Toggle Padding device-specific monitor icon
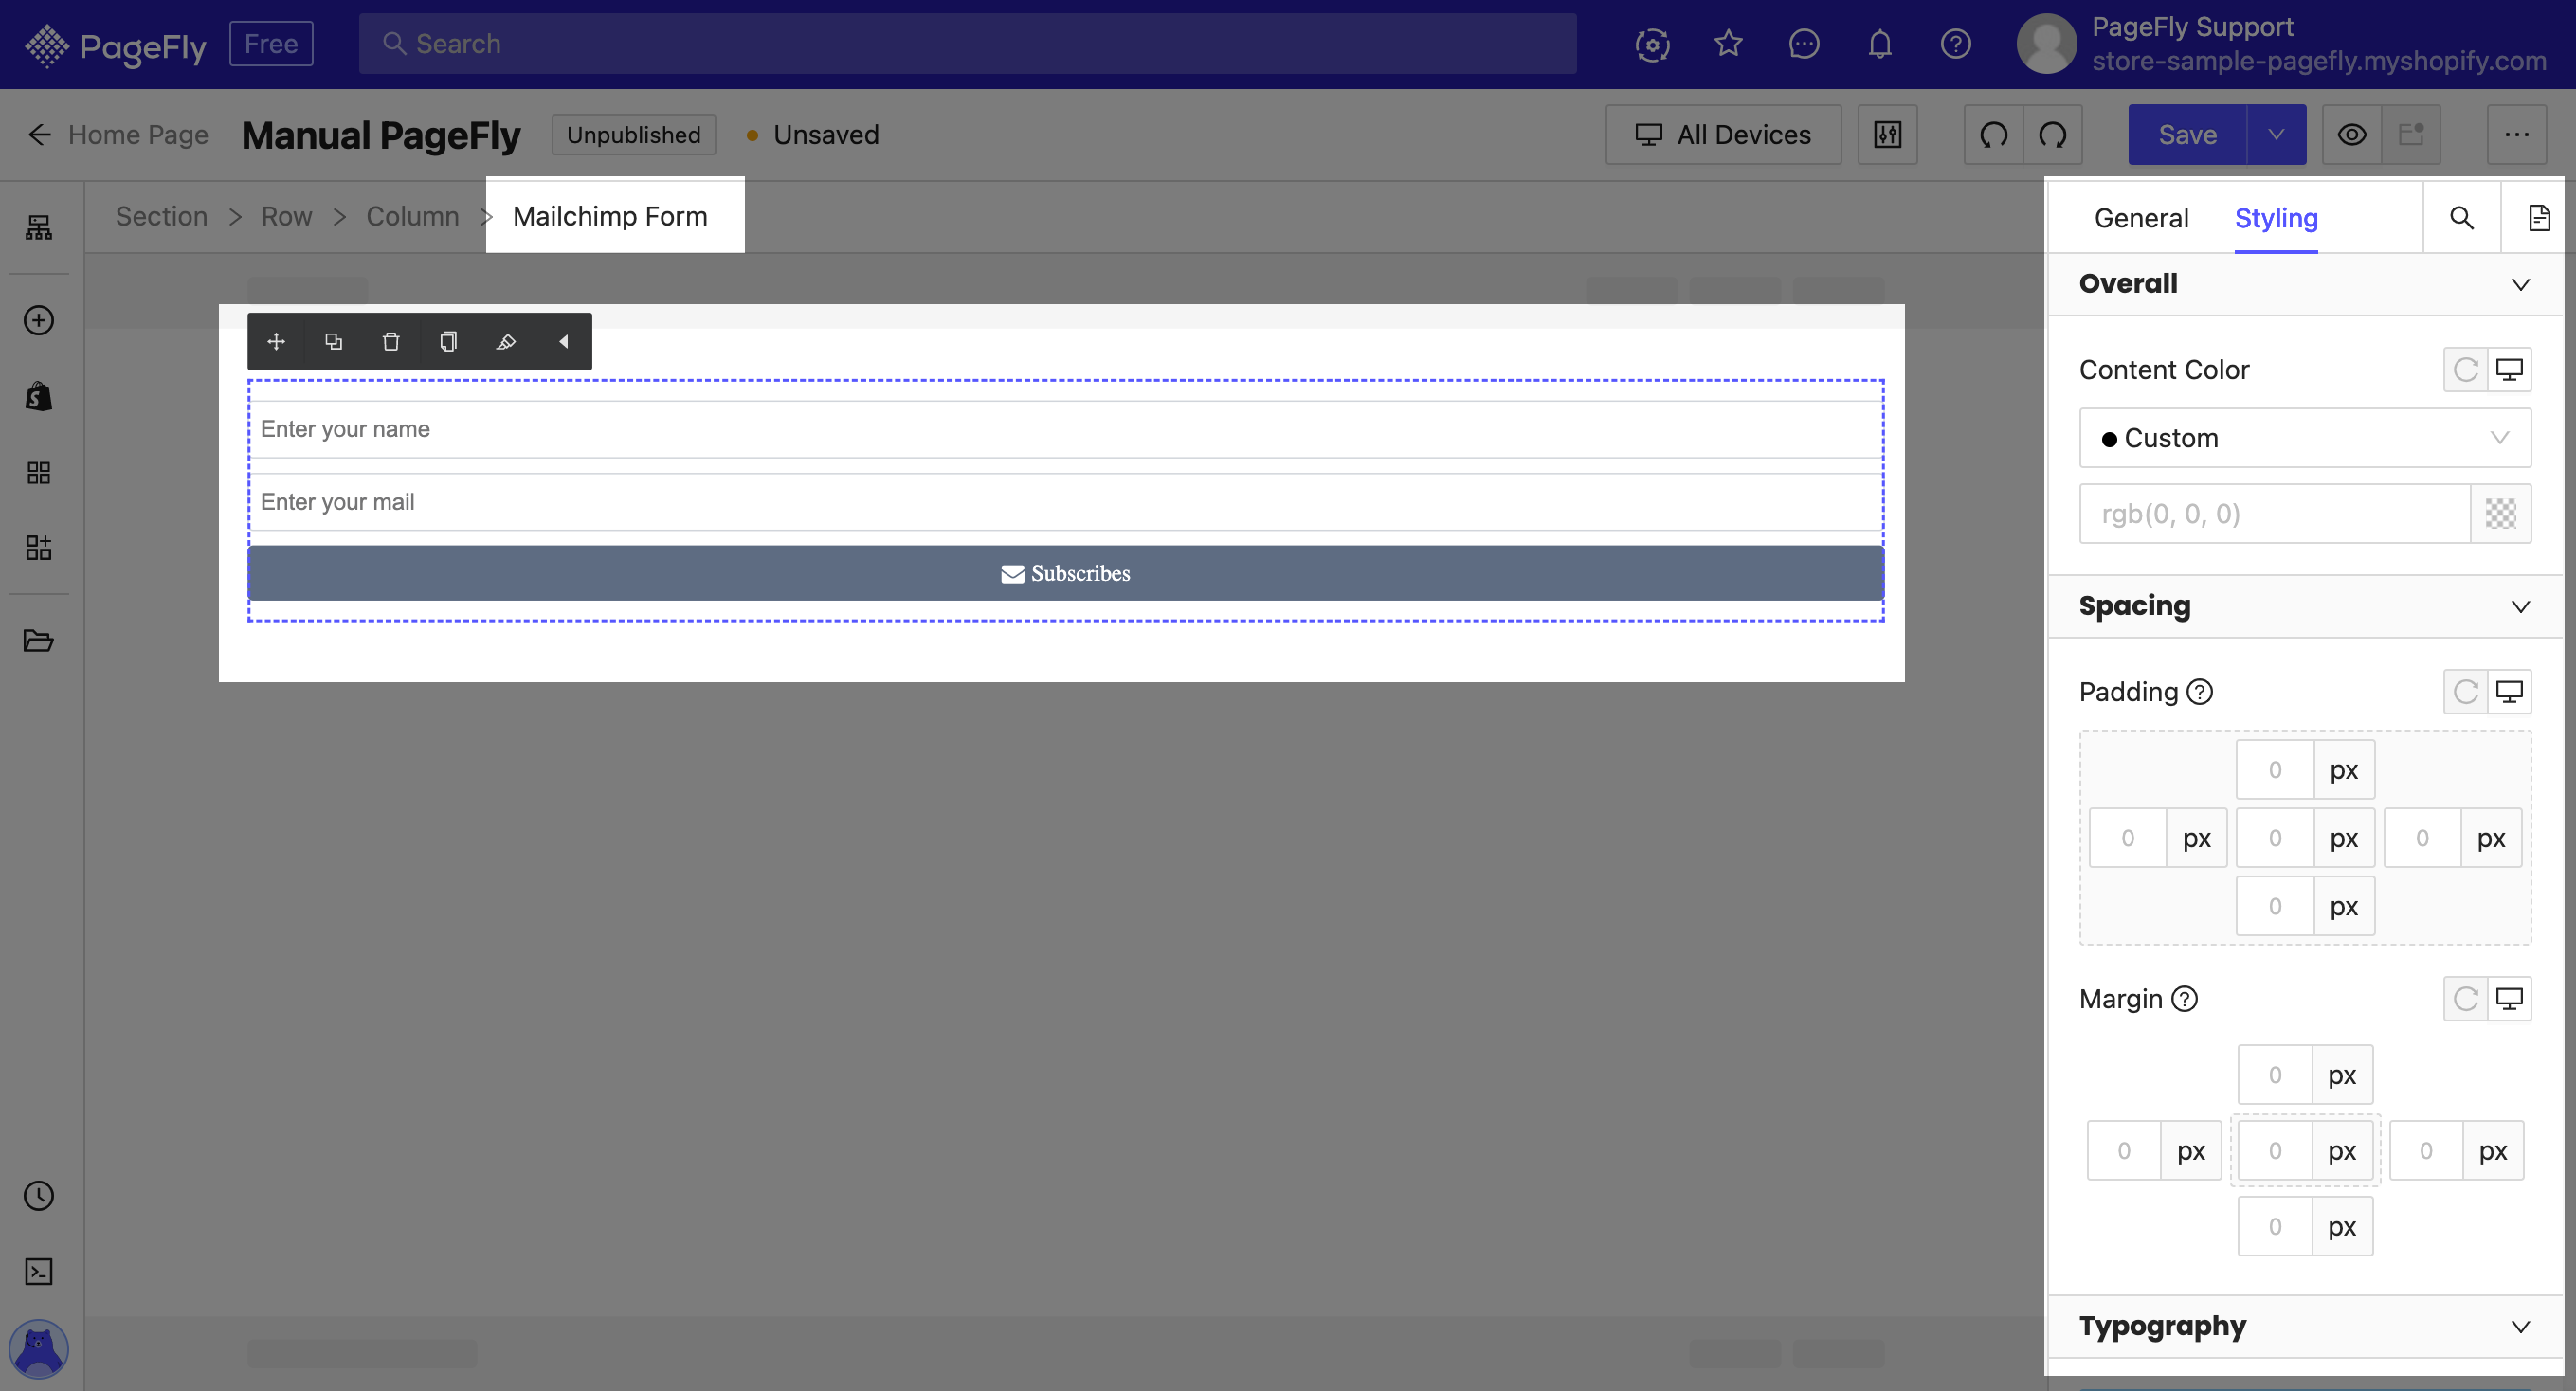Viewport: 2576px width, 1391px height. 2509,692
